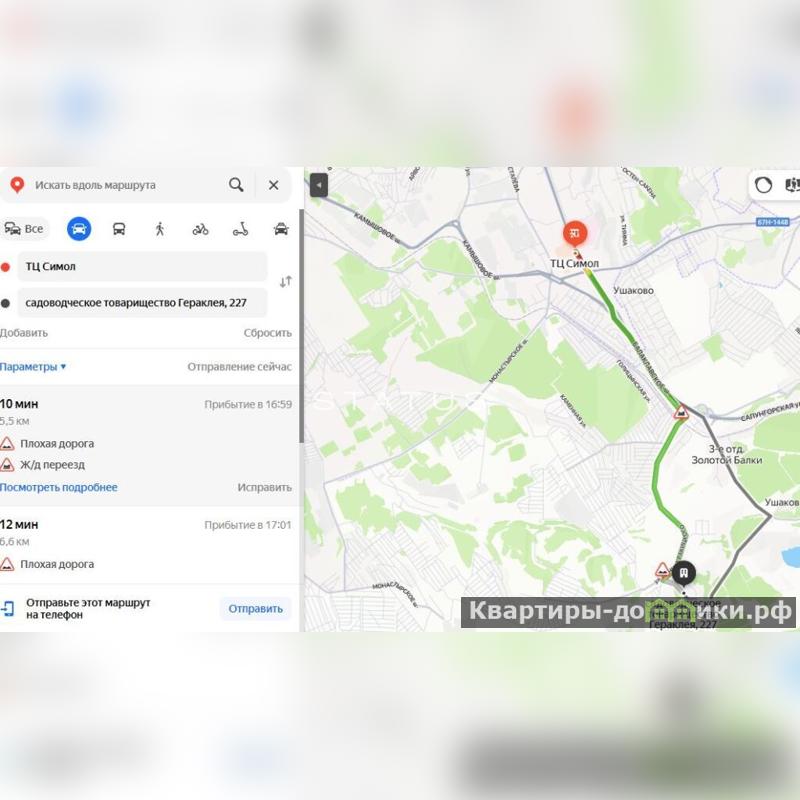The image size is (800, 800).
Task: Open Отправление сейчас departure time selector
Action: [x=239, y=367]
